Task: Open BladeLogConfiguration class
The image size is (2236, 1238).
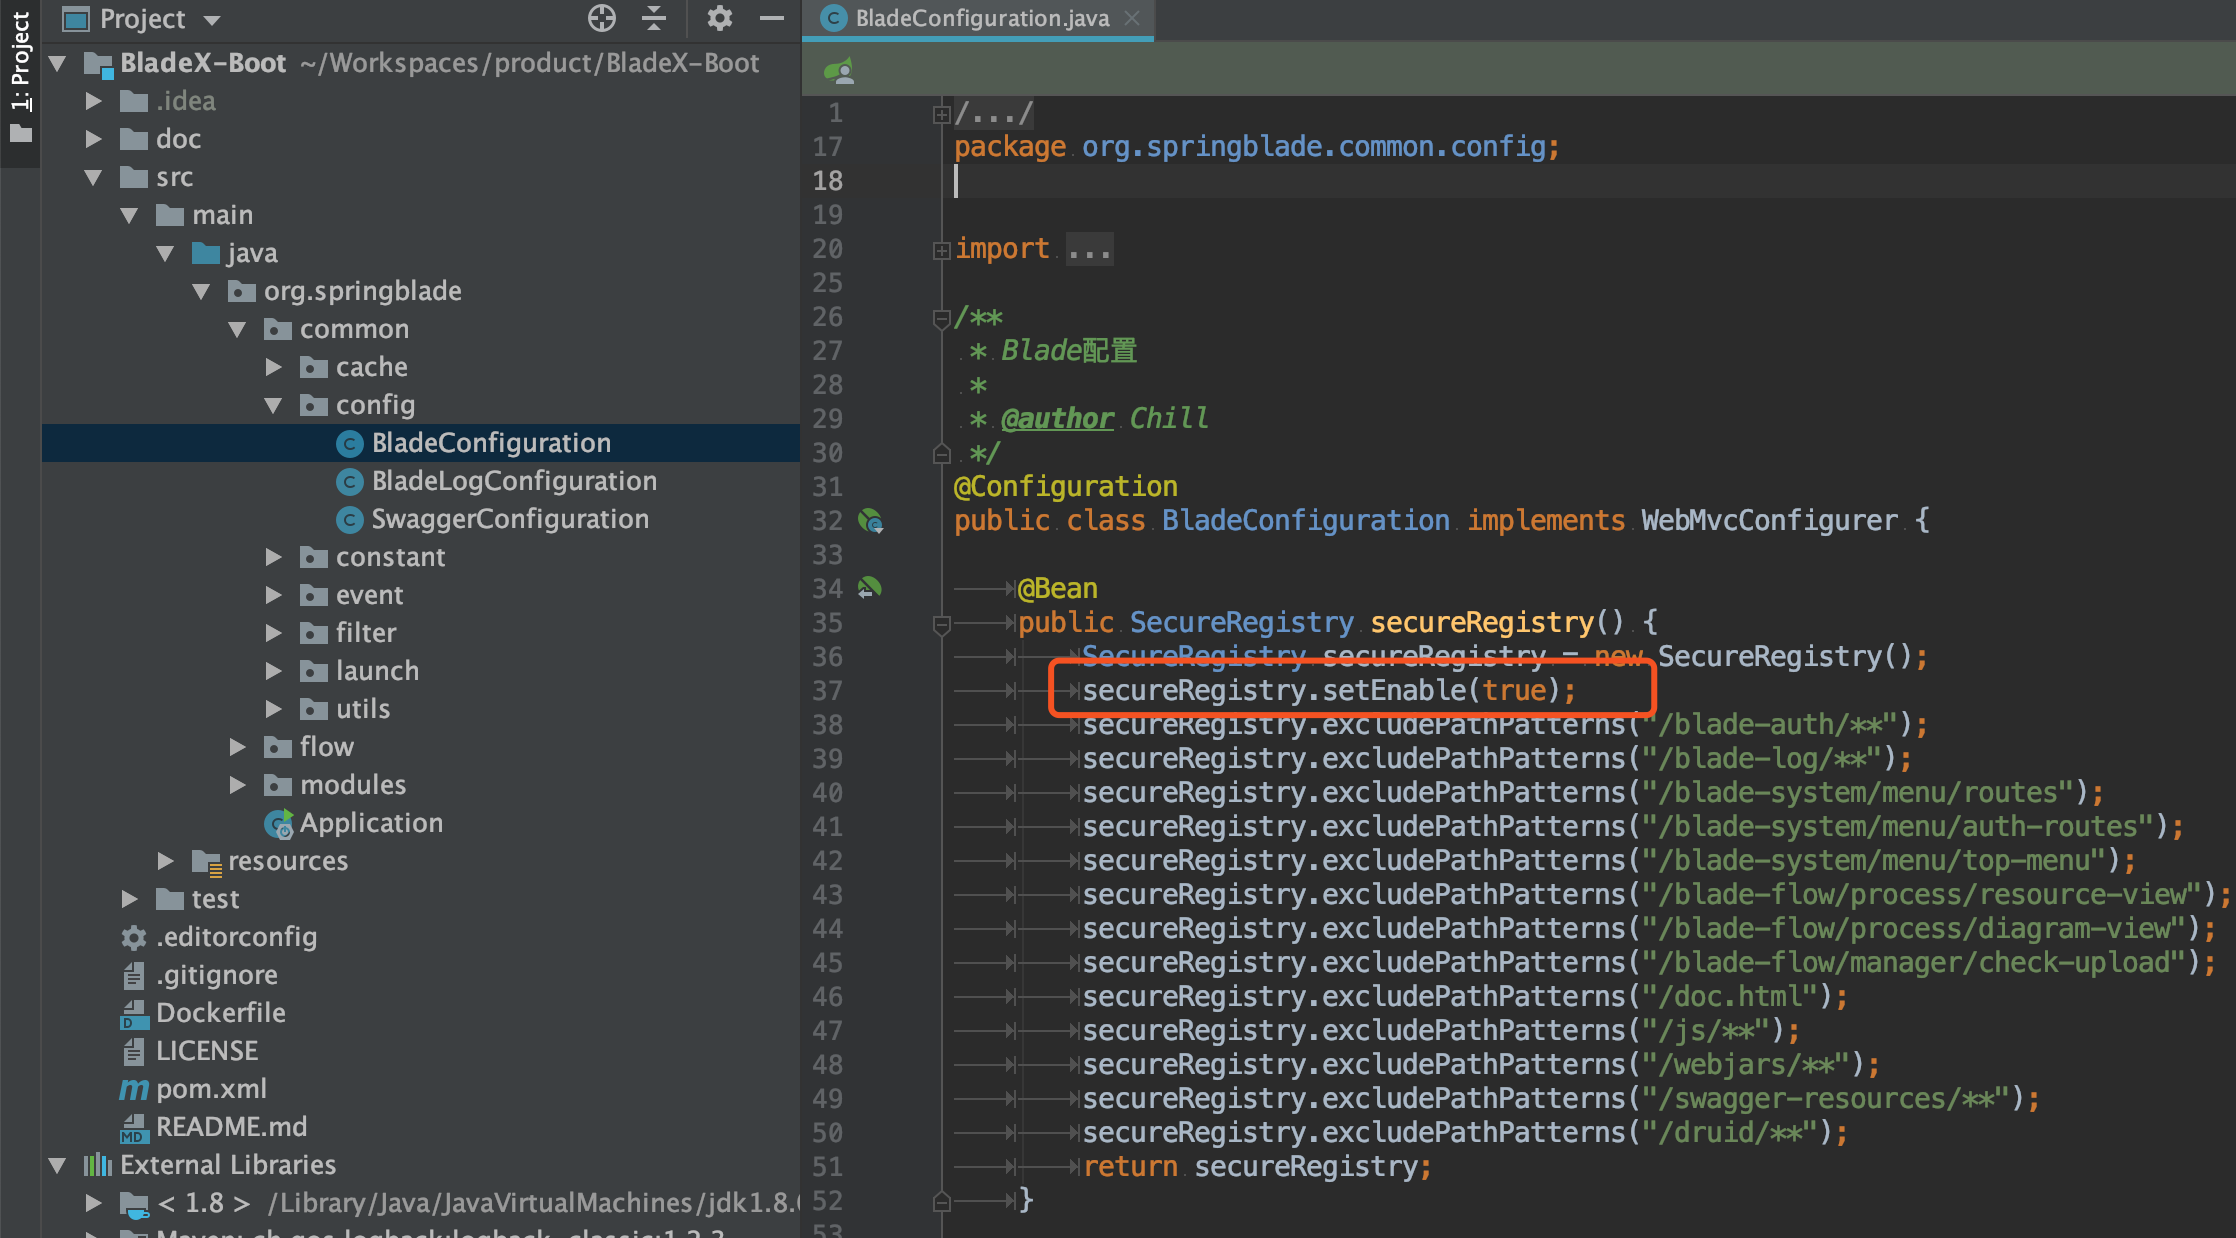Action: 514,481
